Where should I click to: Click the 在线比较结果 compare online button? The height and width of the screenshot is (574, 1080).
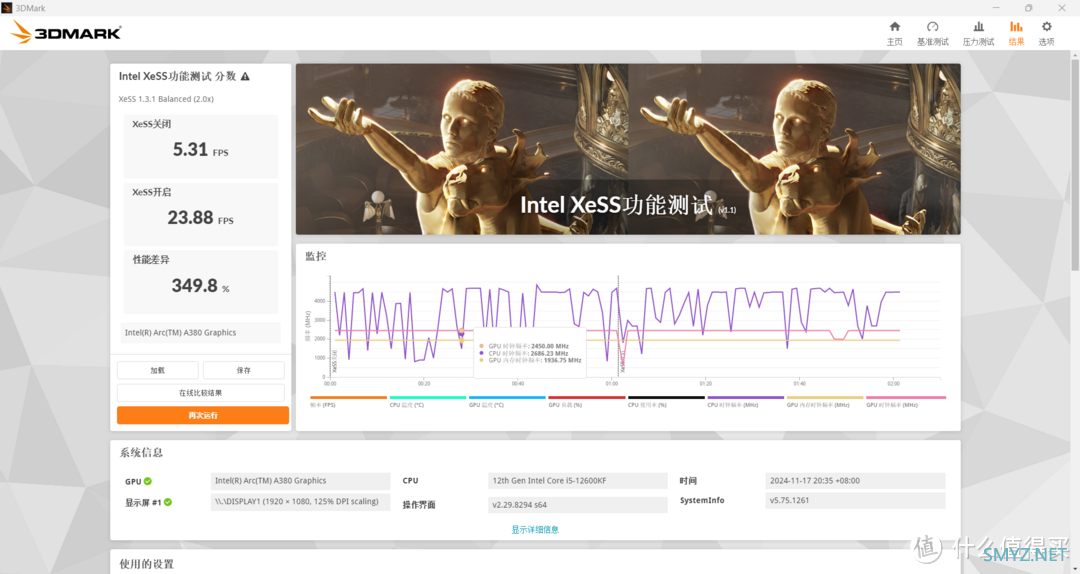pyautogui.click(x=200, y=393)
